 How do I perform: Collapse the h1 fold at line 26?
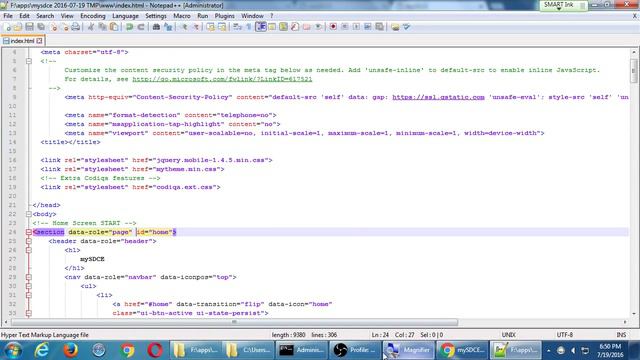point(29,250)
